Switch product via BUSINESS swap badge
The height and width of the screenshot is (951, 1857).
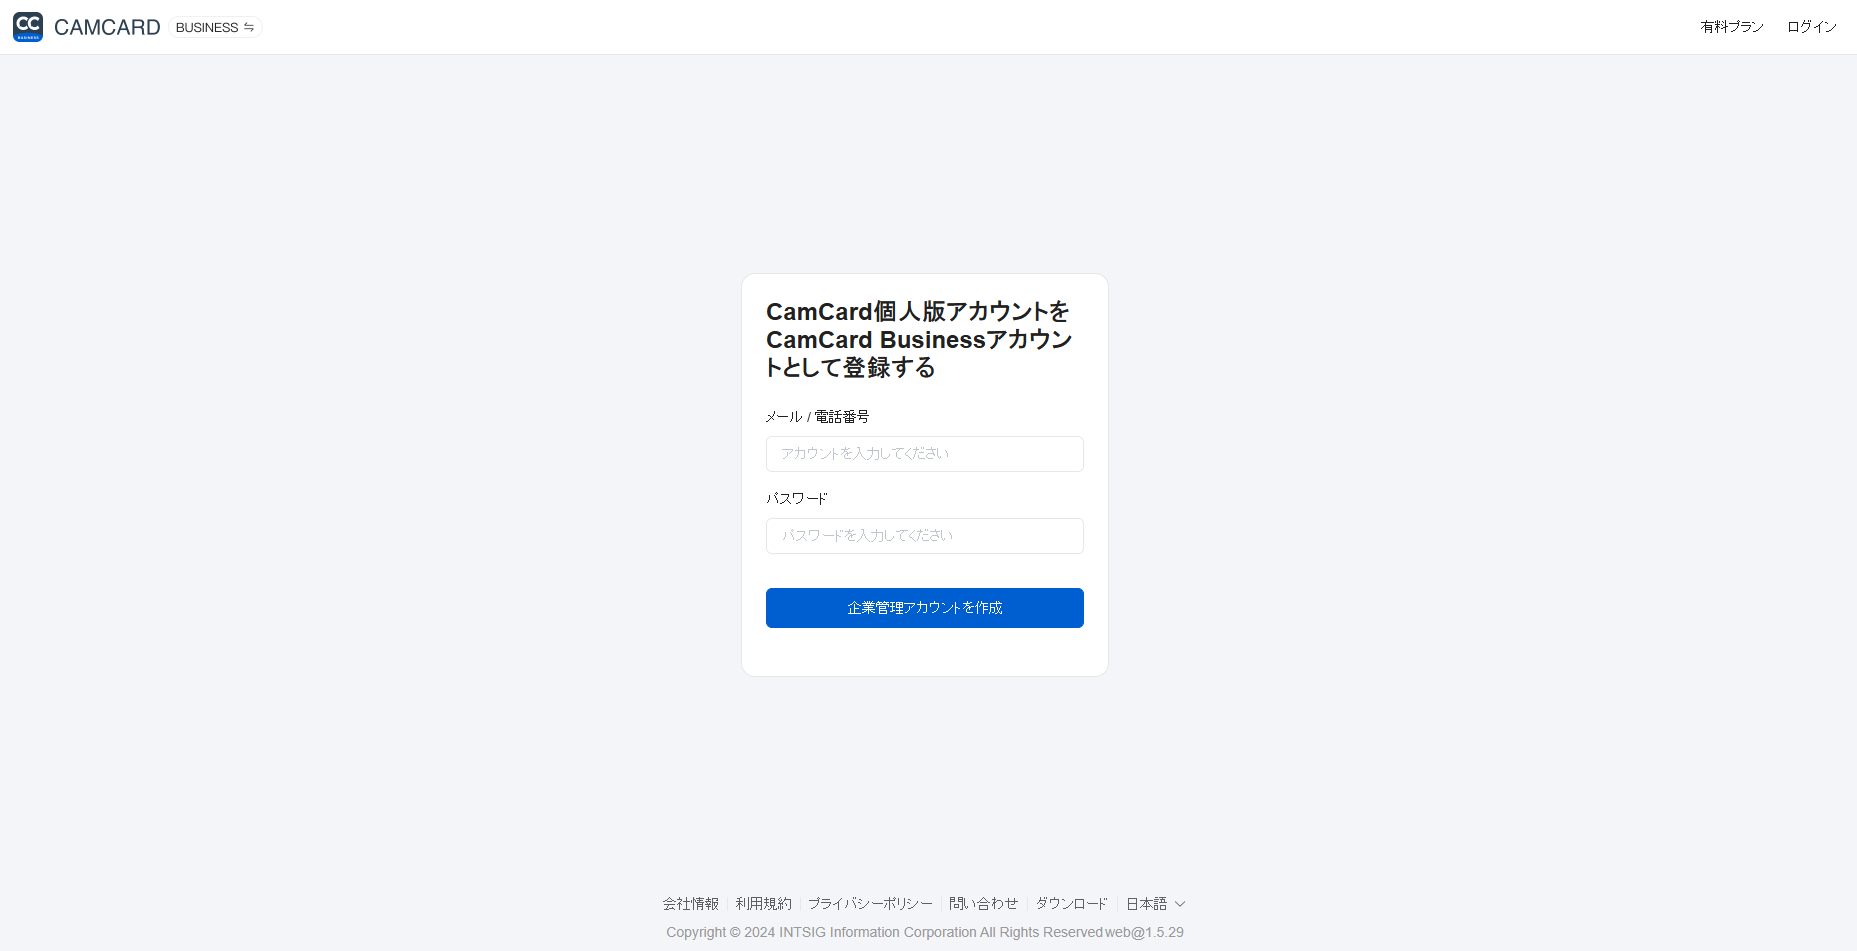(215, 27)
